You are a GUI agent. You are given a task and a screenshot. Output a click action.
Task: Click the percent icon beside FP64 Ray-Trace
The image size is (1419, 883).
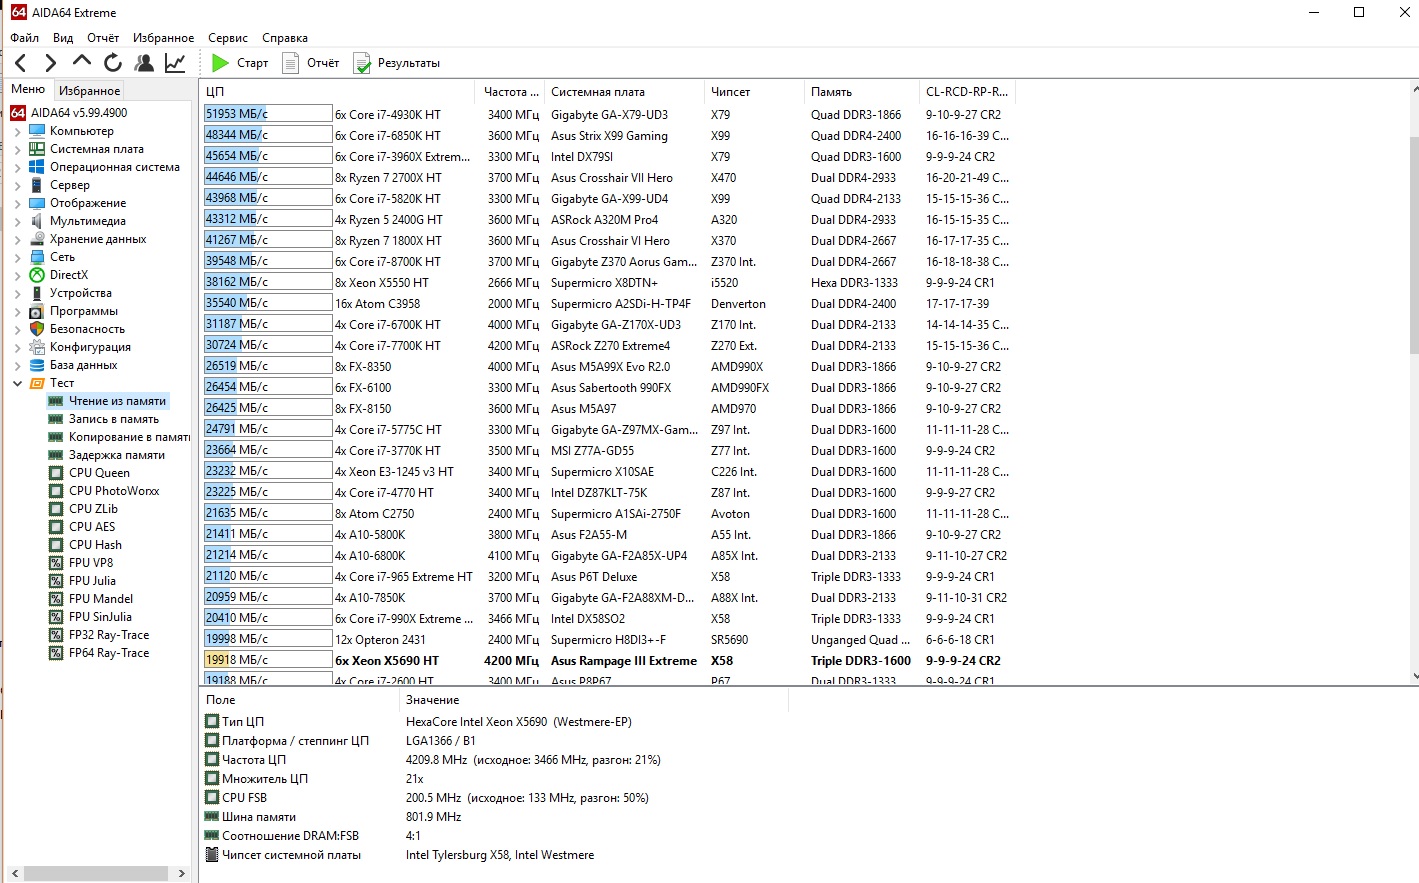[56, 653]
